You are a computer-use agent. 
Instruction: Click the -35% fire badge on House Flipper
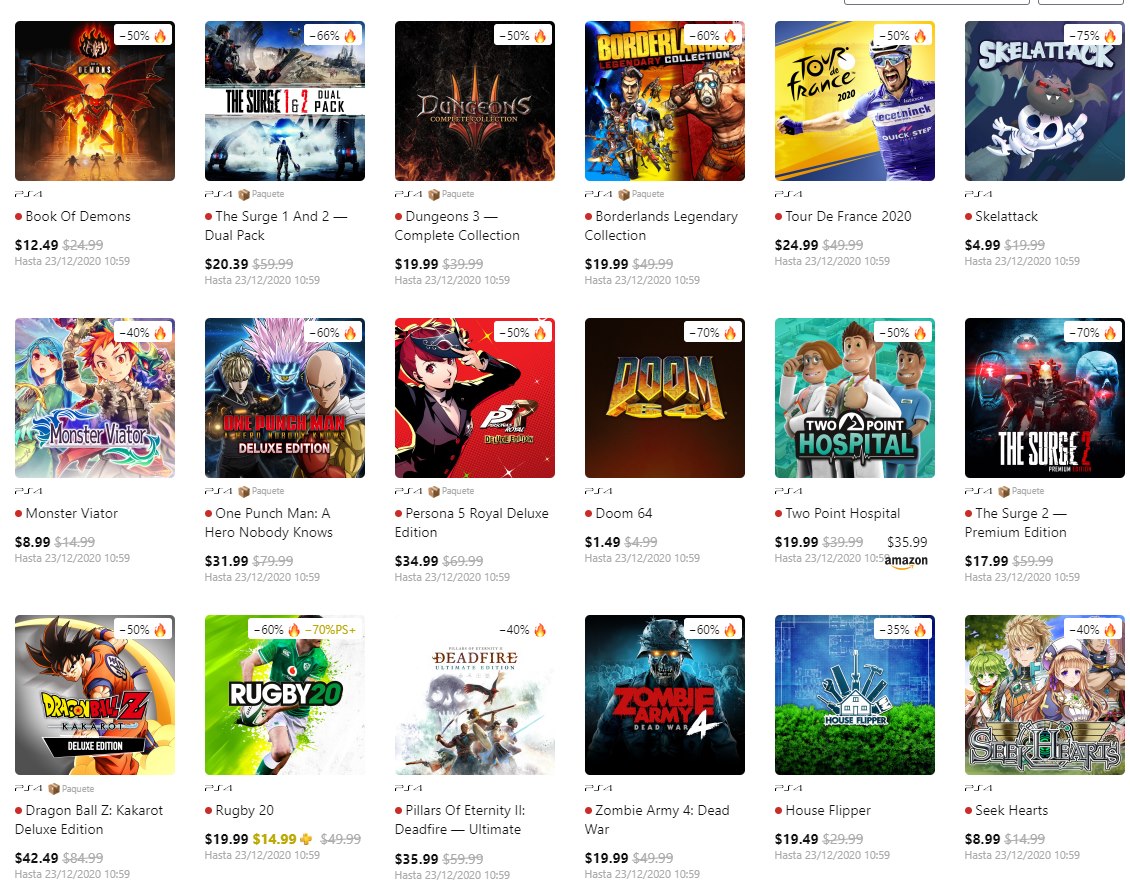(x=902, y=630)
